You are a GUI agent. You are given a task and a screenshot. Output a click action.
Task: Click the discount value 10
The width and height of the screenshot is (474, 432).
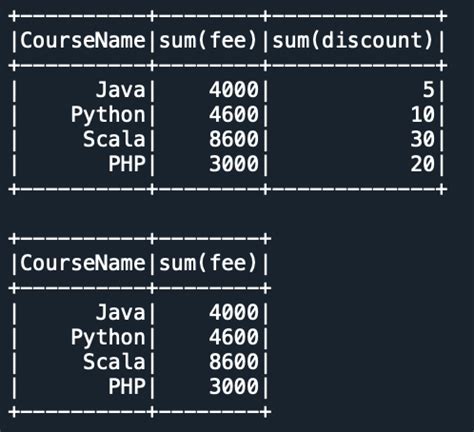coord(423,114)
